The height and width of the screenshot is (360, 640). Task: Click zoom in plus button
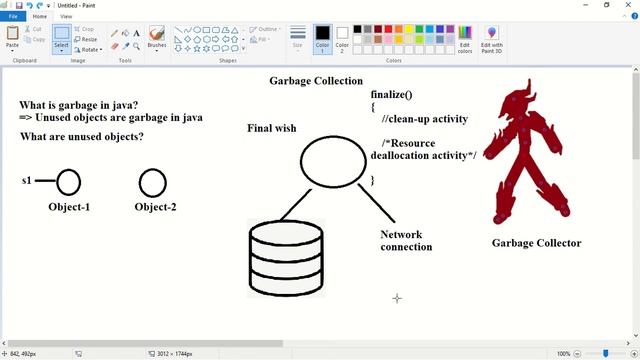coord(635,354)
